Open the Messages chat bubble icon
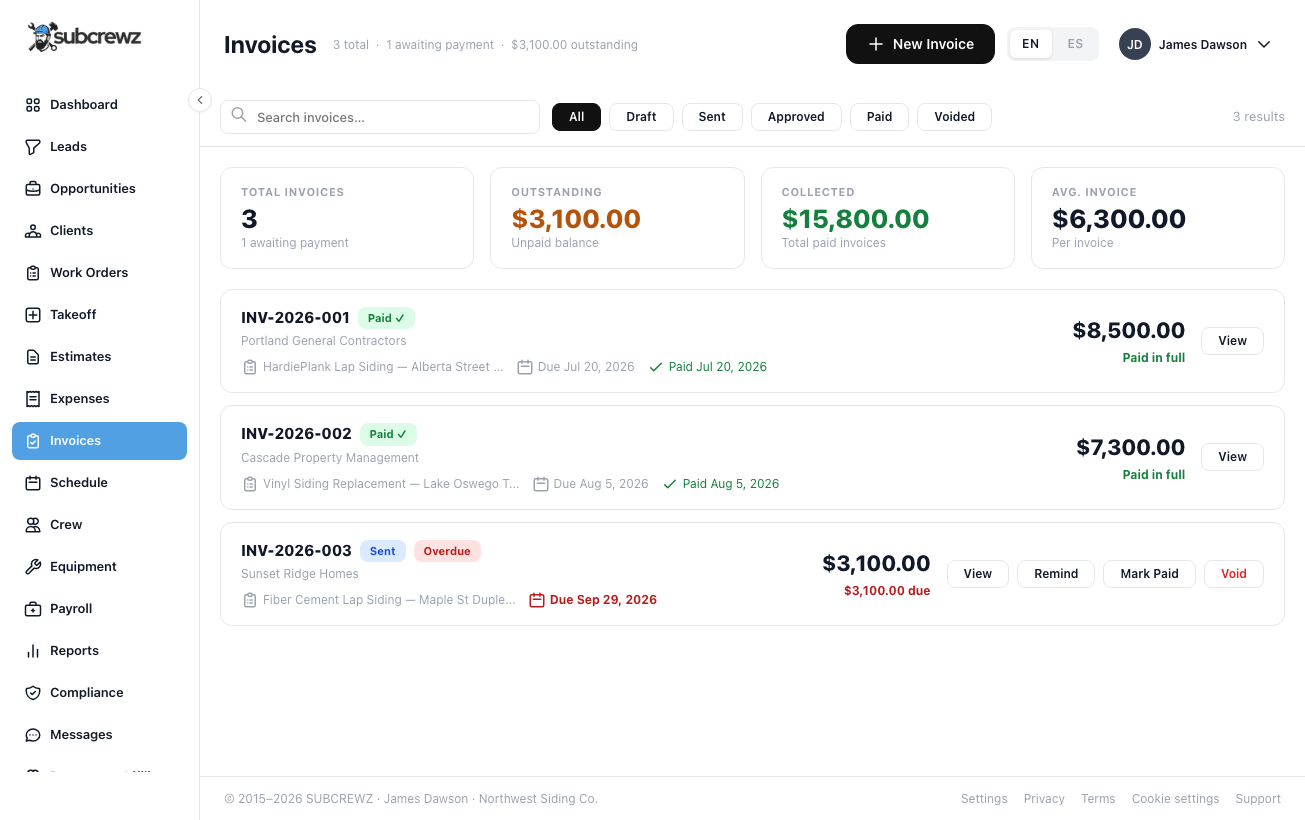 (33, 735)
